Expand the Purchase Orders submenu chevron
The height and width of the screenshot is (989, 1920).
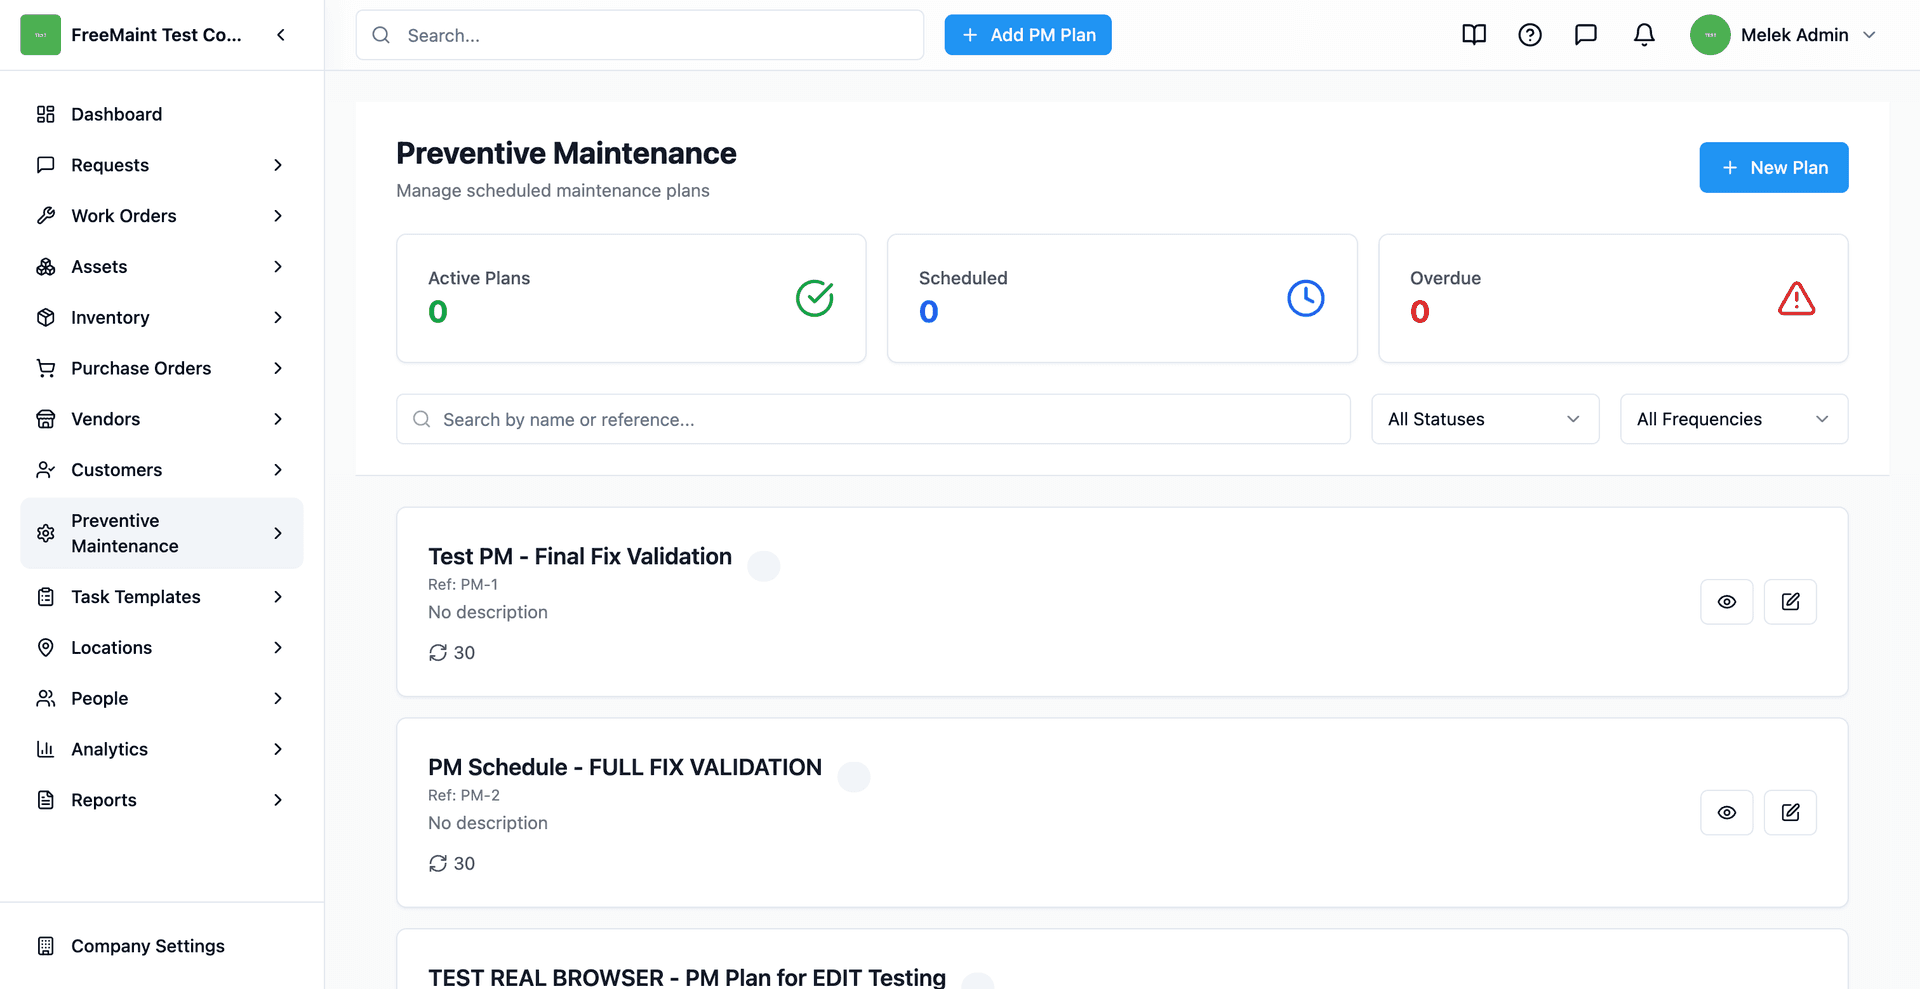tap(278, 368)
